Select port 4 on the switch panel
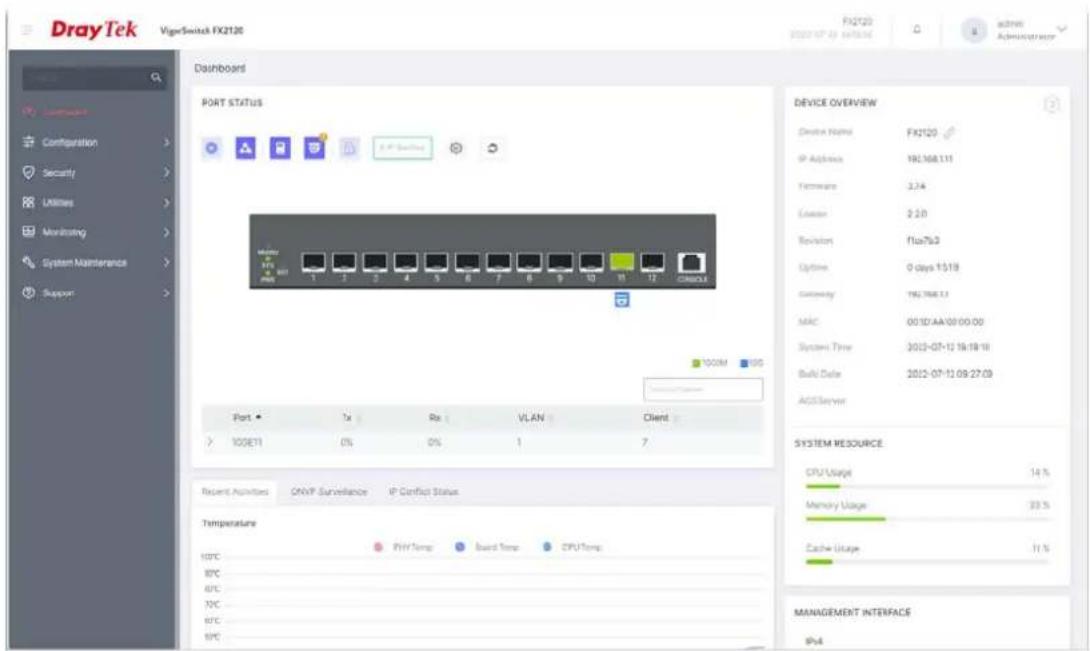Image resolution: width=1090 pixels, height=651 pixels. [x=406, y=263]
